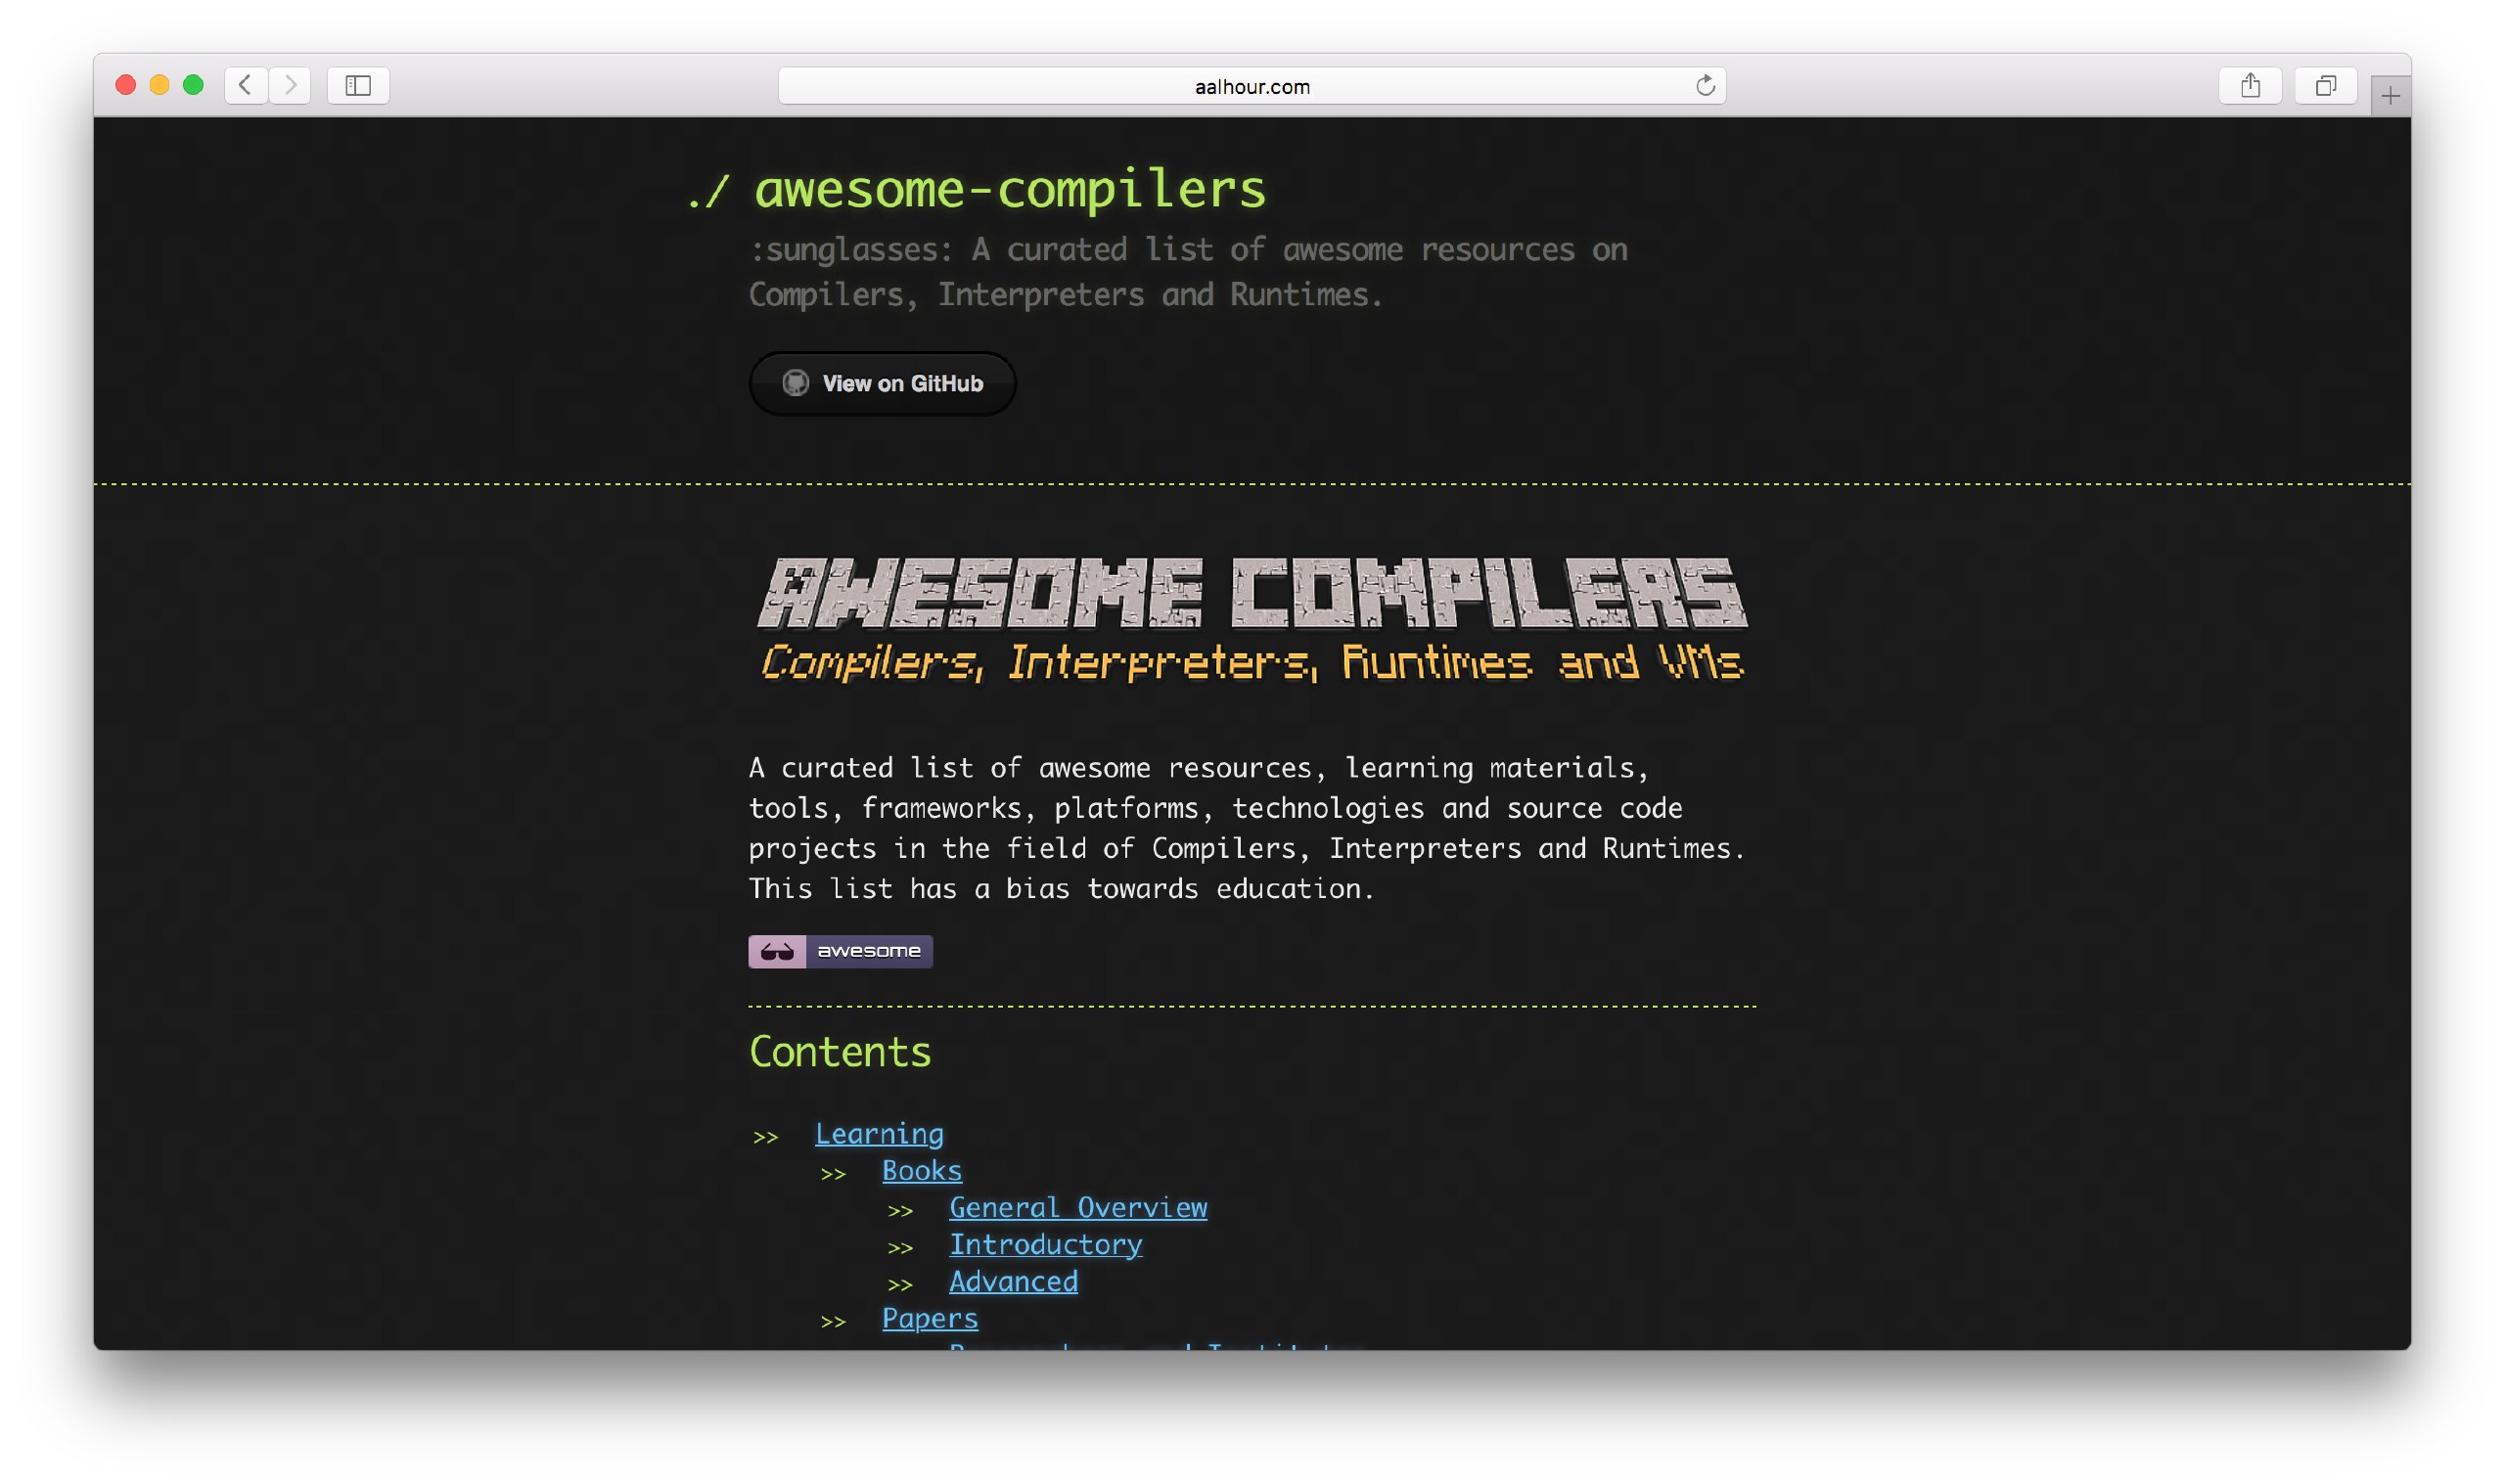Image resolution: width=2505 pixels, height=1484 pixels.
Task: Click the 'This list has a bias towards education.' sentence
Action: click(1061, 888)
